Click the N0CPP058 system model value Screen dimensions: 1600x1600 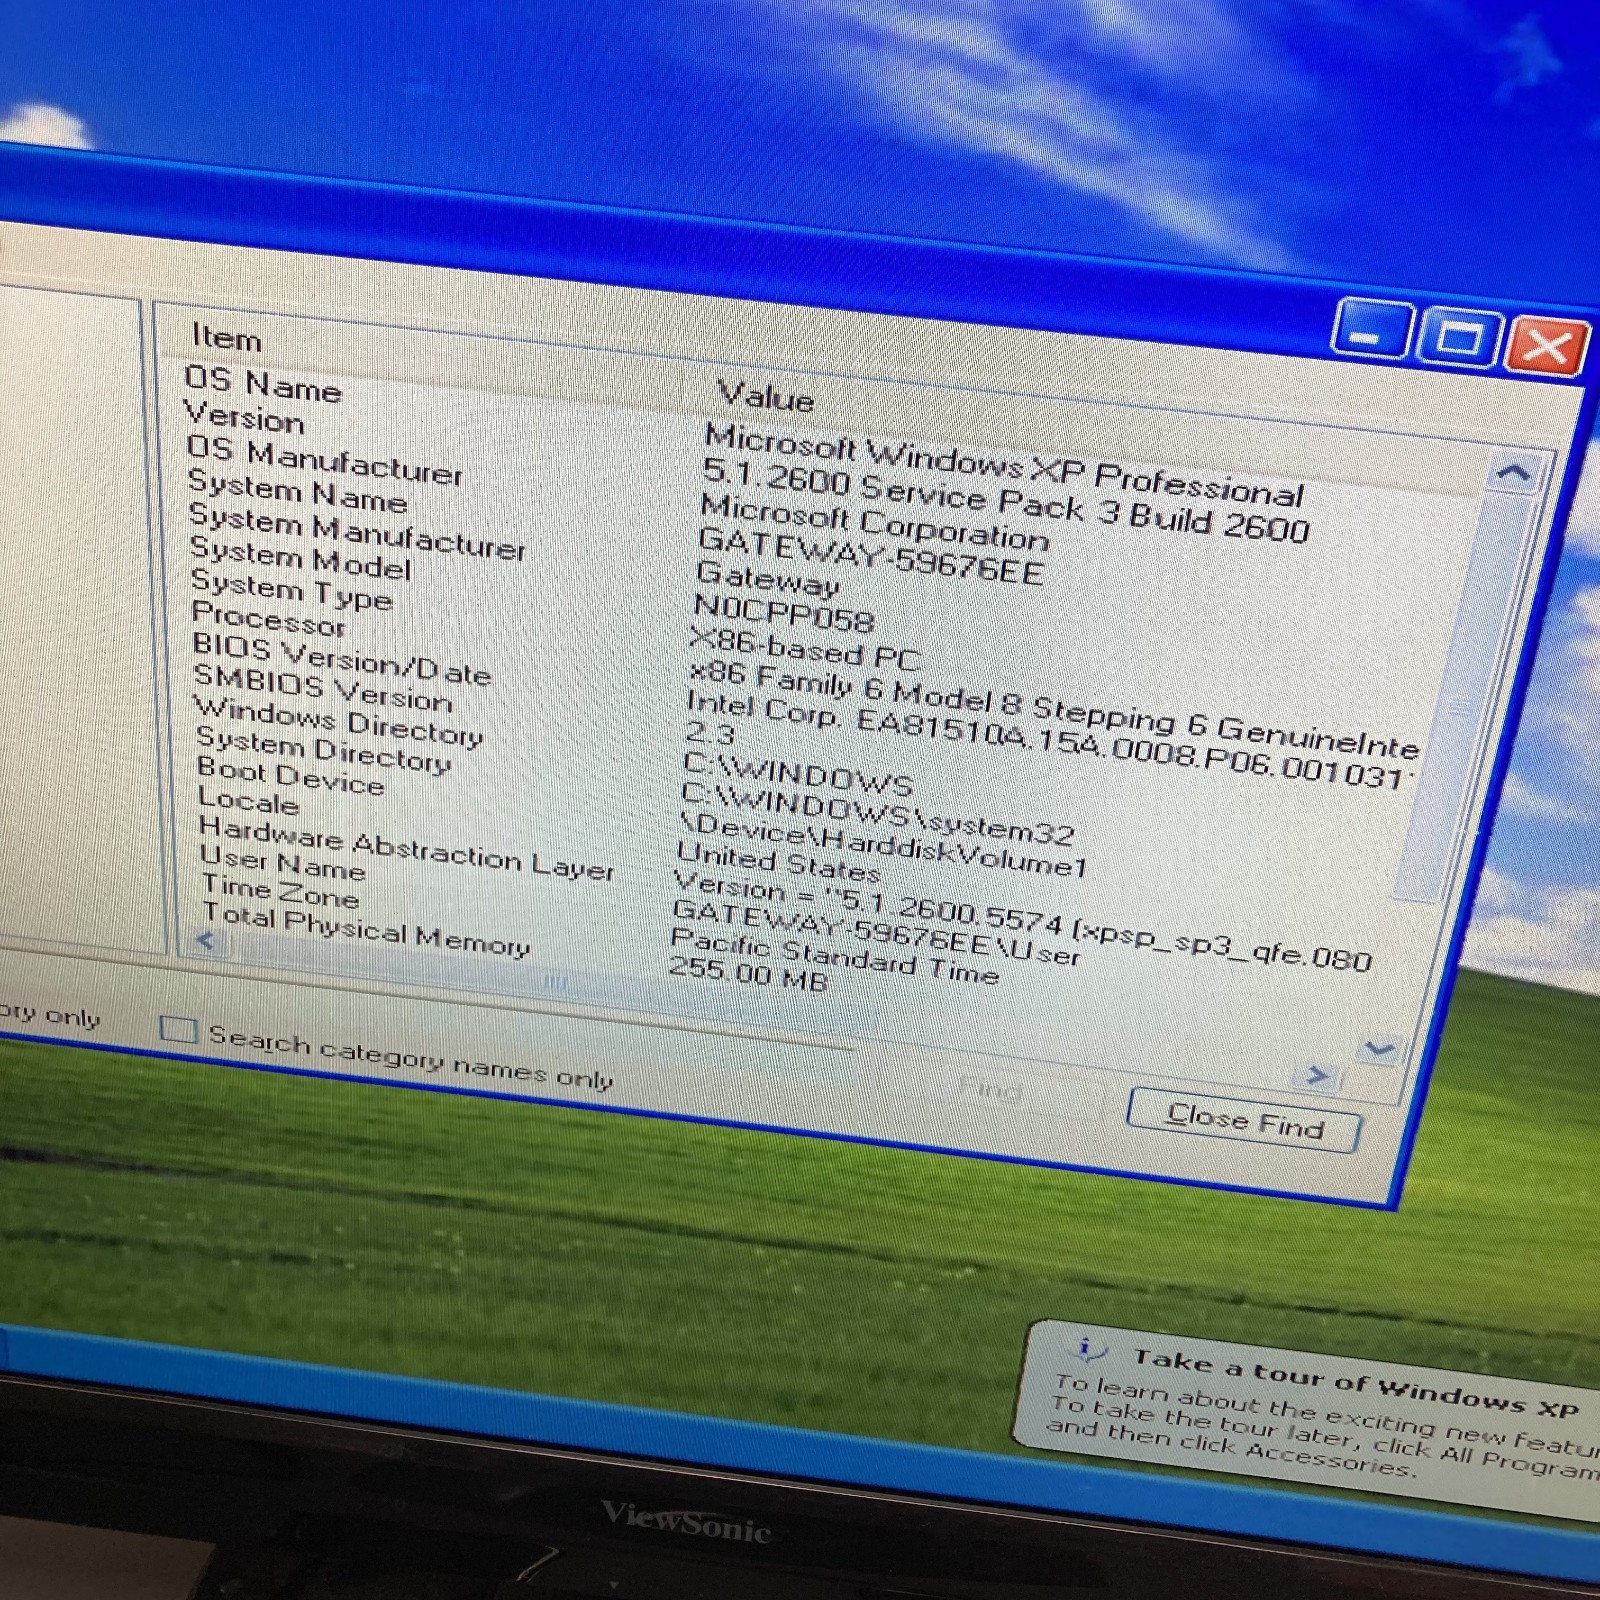point(783,612)
